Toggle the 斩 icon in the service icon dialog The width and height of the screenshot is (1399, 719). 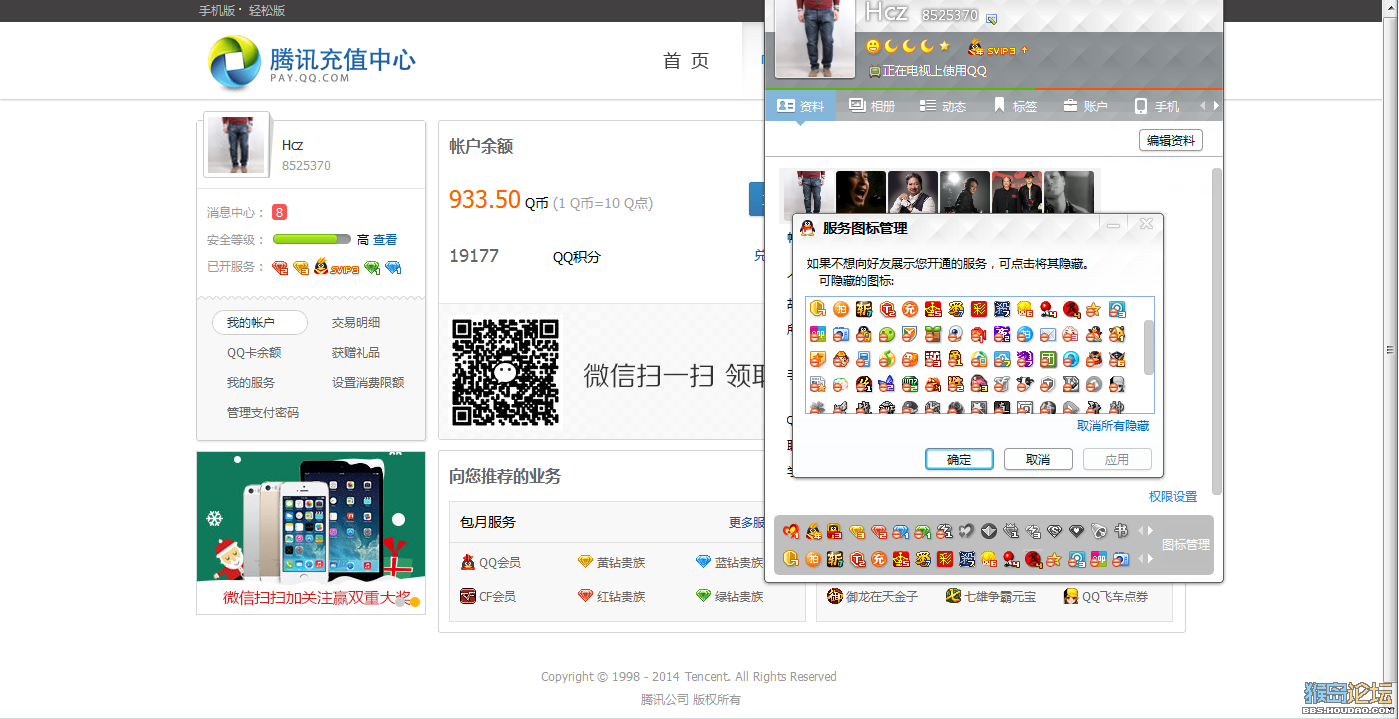click(863, 309)
